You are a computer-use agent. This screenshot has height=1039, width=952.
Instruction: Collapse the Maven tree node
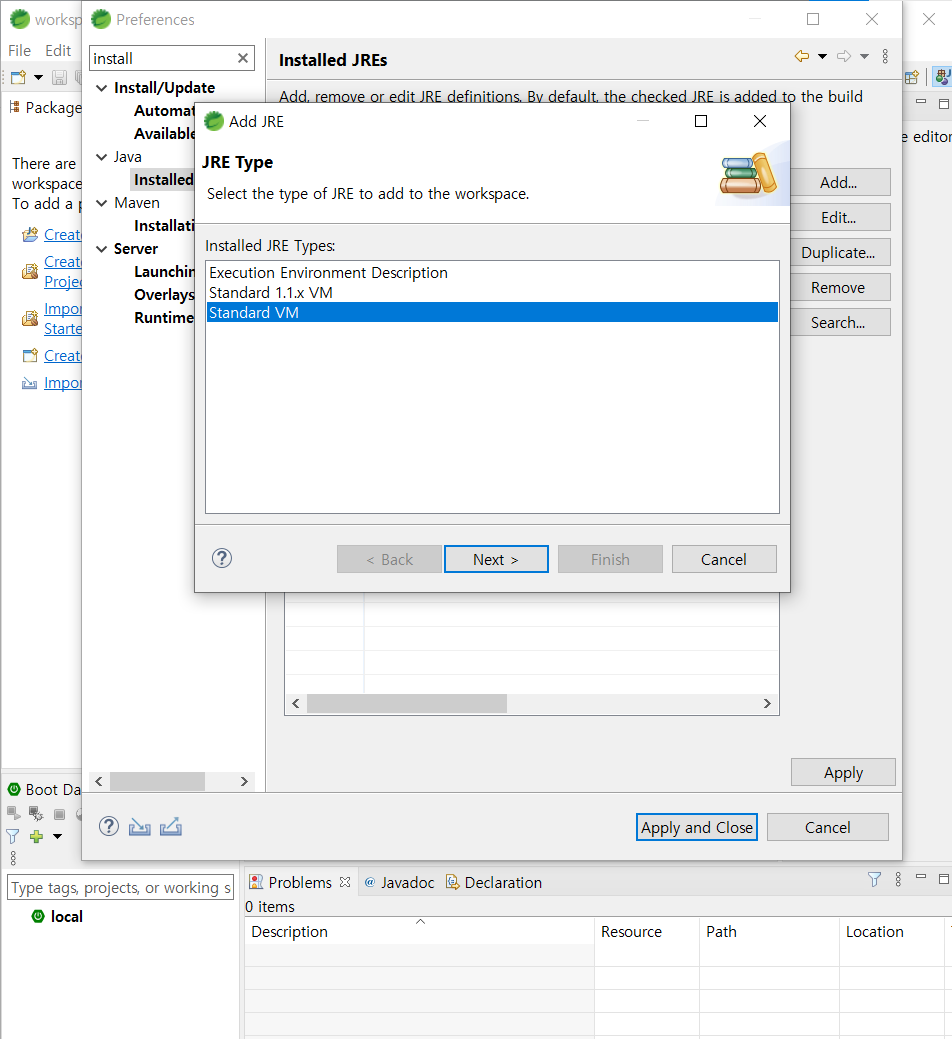click(101, 203)
